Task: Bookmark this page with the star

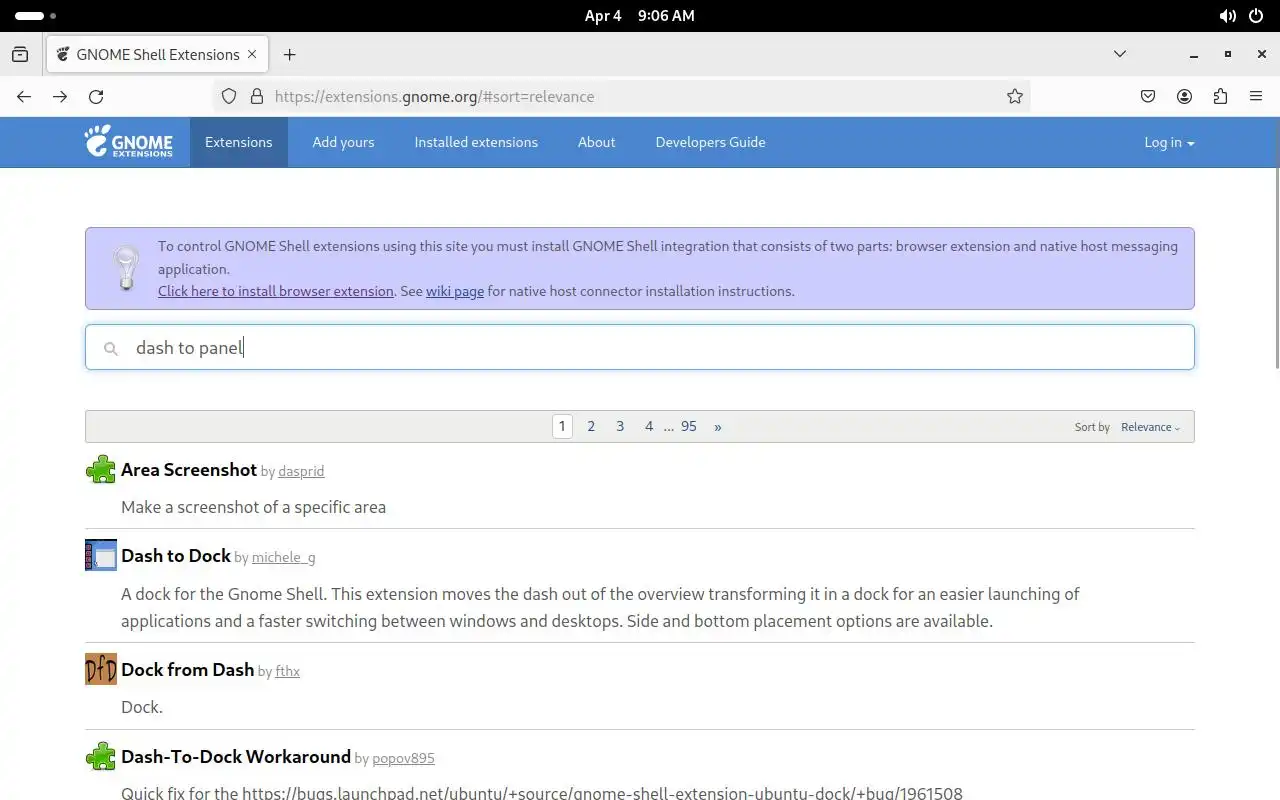Action: pos(1015,97)
